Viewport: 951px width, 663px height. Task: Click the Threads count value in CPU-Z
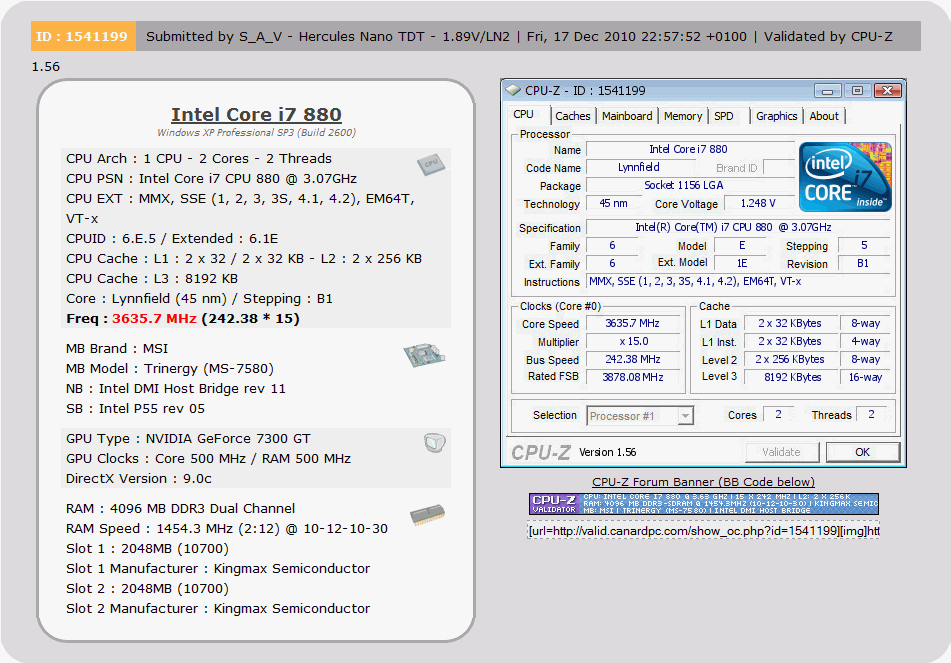(871, 414)
